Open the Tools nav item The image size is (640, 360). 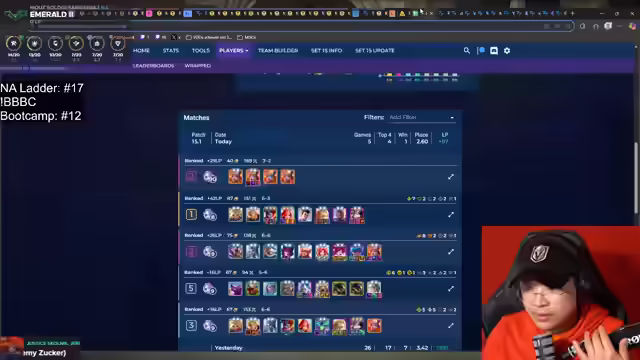200,51
